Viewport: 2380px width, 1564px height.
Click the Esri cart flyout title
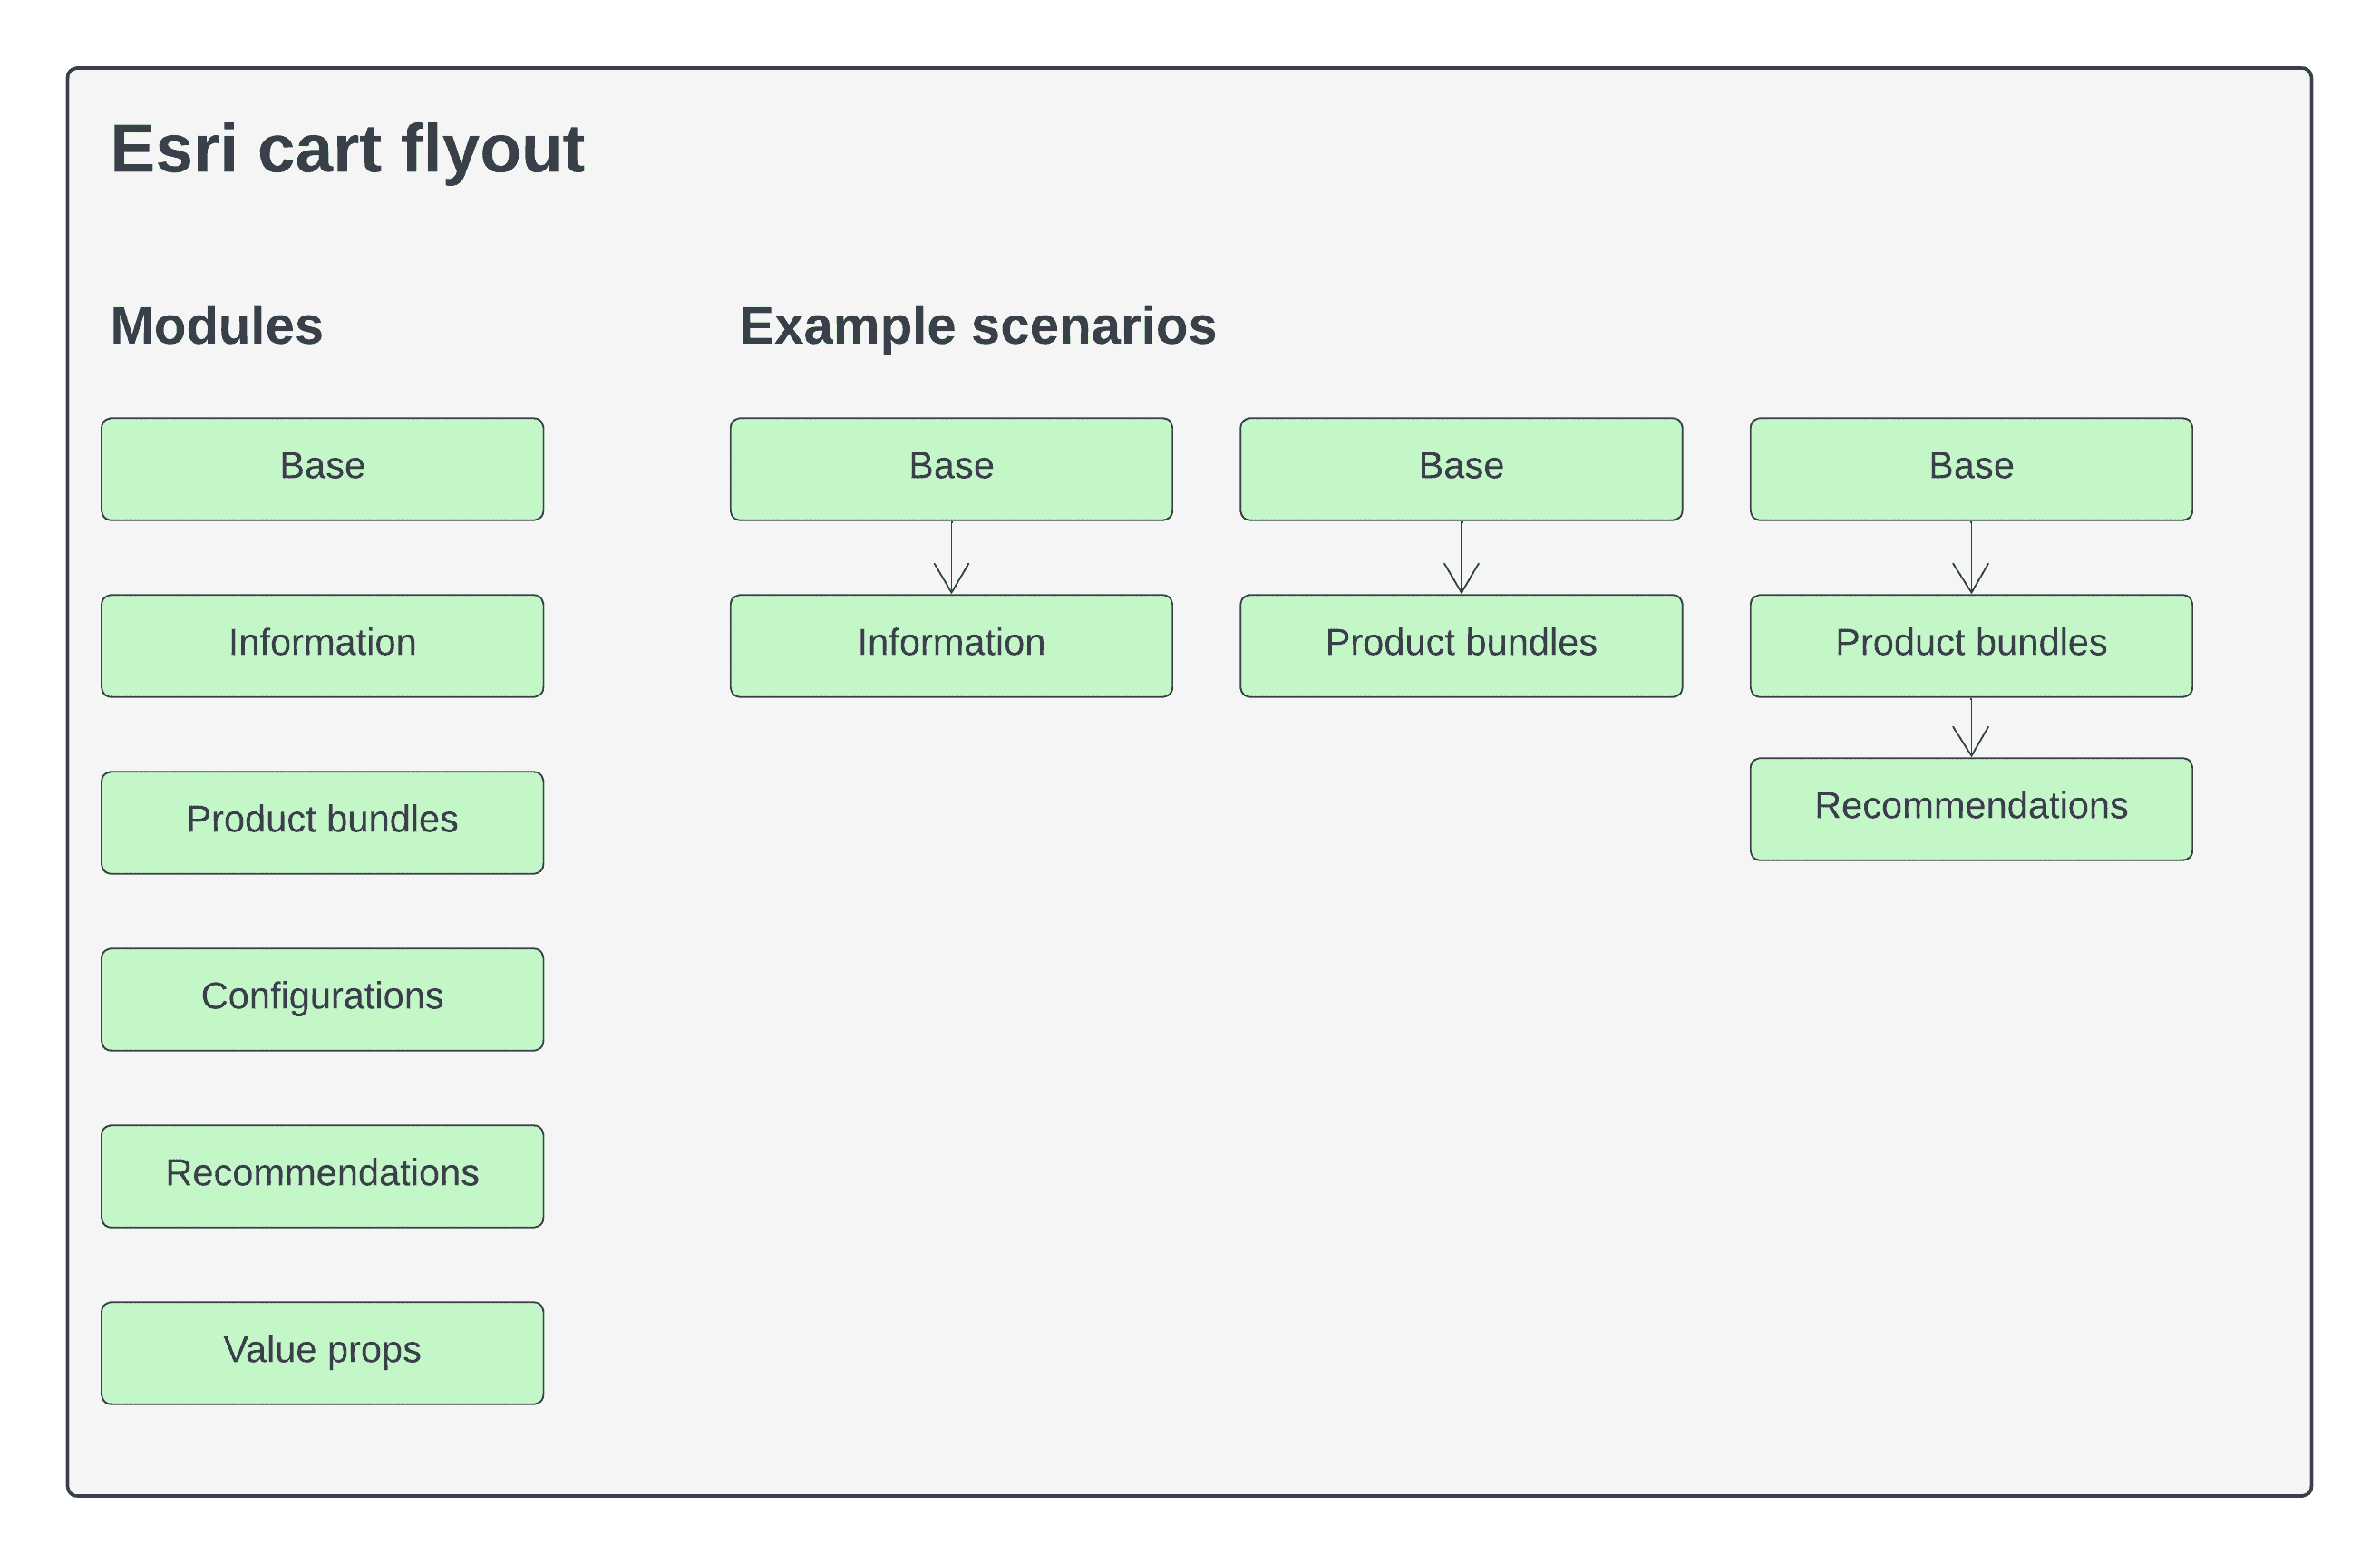pos(347,150)
